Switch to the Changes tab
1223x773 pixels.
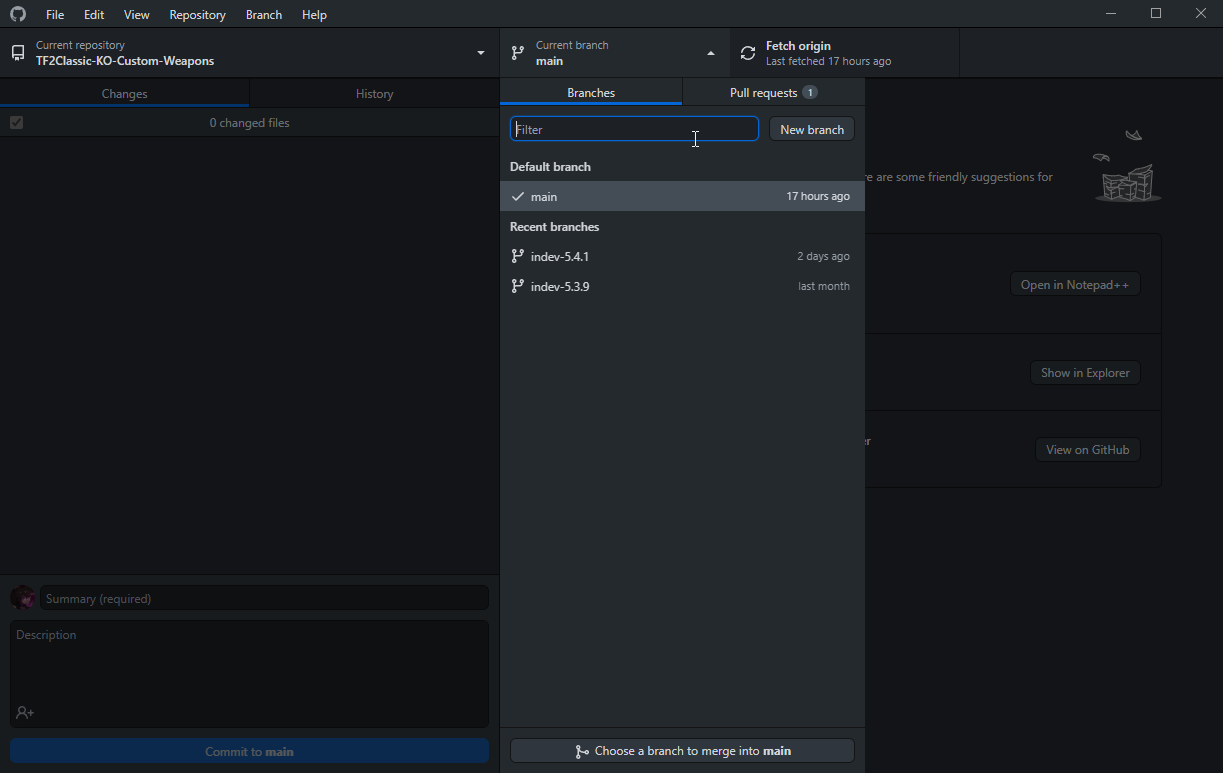click(x=125, y=93)
